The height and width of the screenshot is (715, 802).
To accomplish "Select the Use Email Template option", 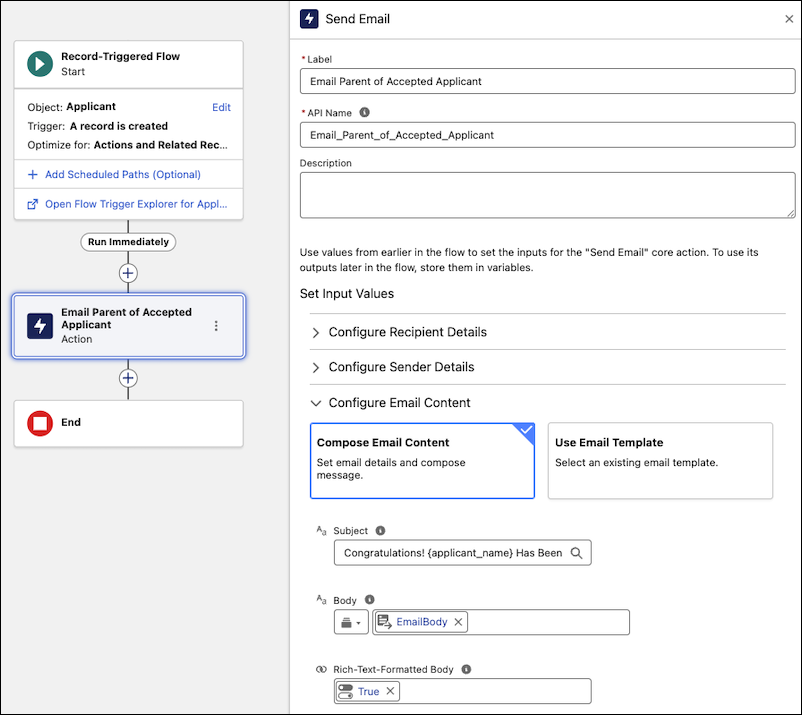I will click(x=660, y=460).
